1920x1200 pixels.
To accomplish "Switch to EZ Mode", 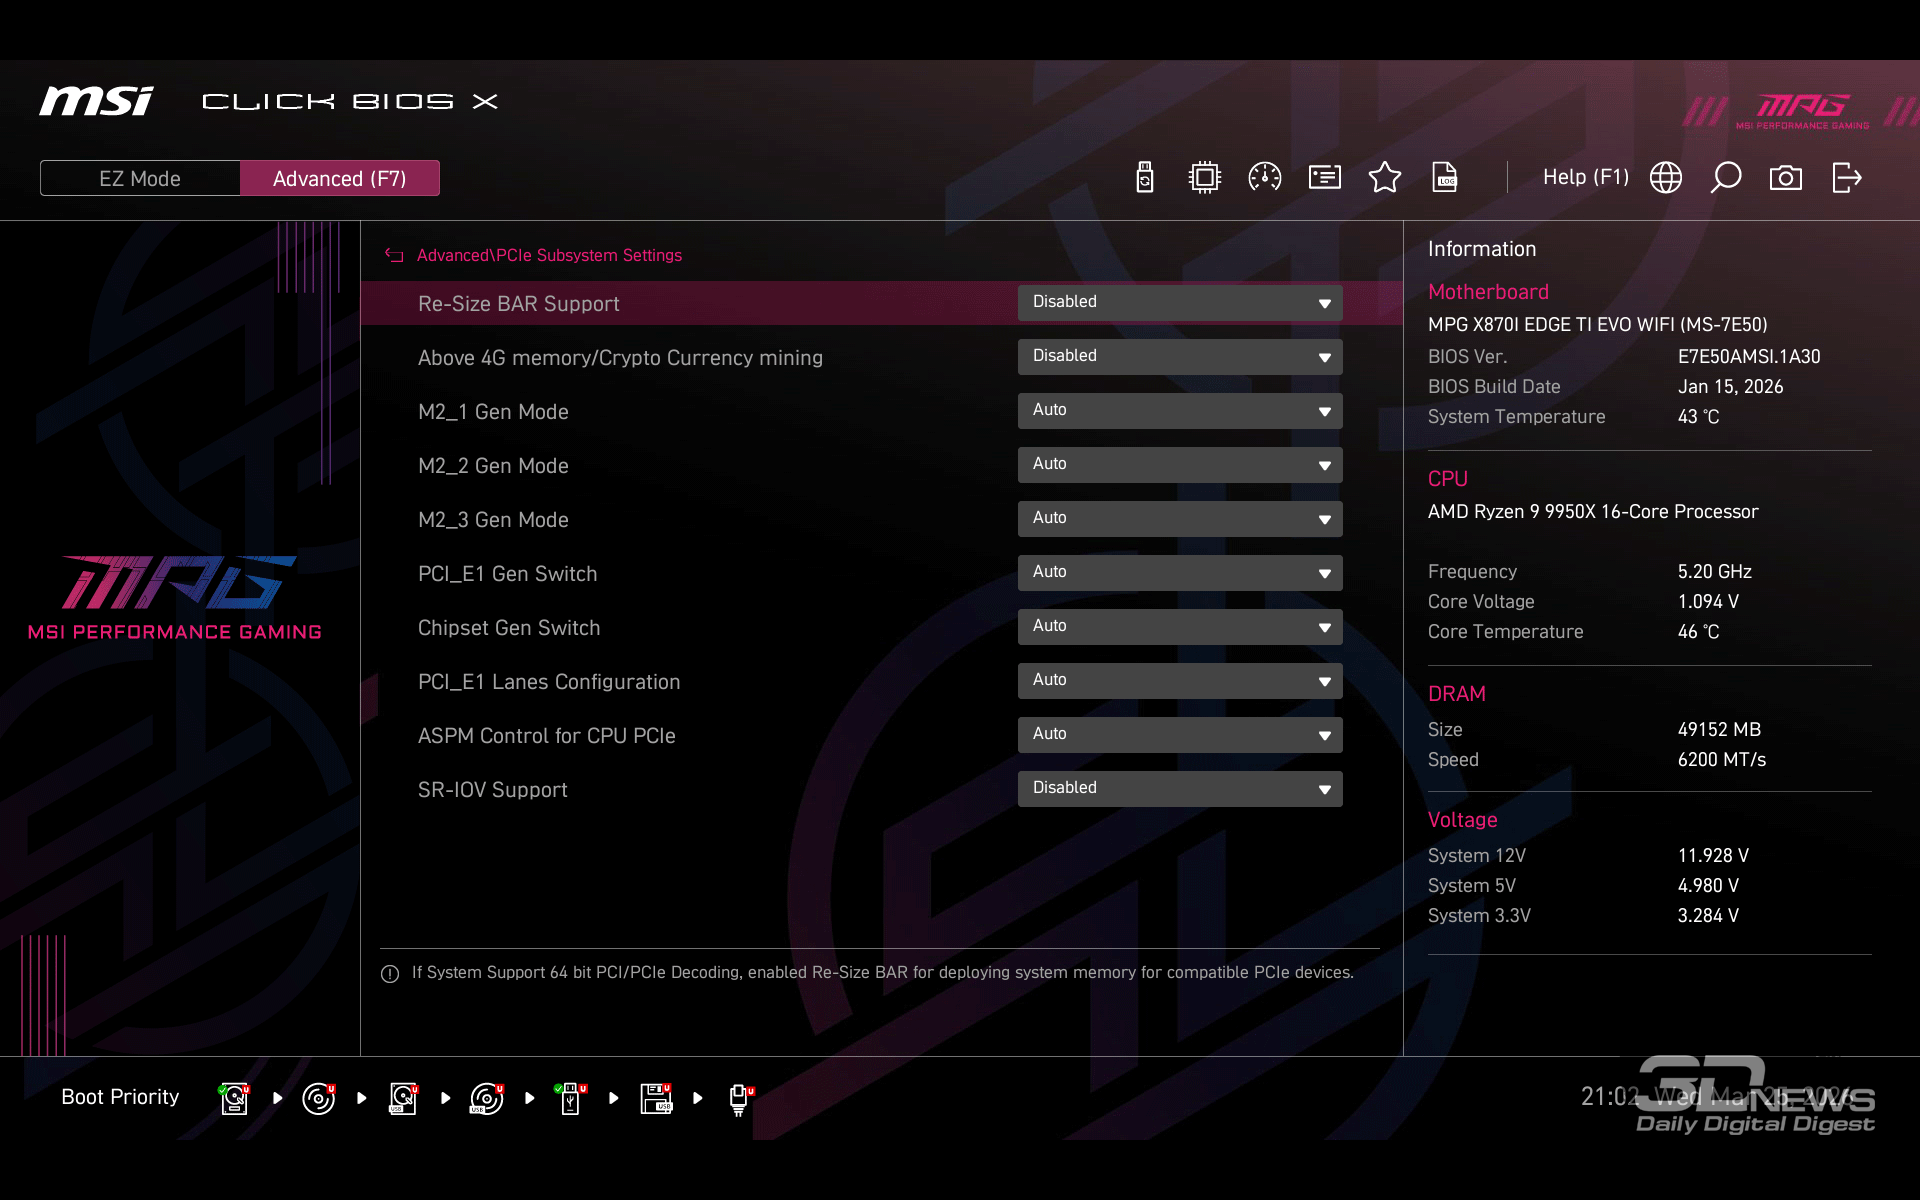I will click(x=140, y=178).
